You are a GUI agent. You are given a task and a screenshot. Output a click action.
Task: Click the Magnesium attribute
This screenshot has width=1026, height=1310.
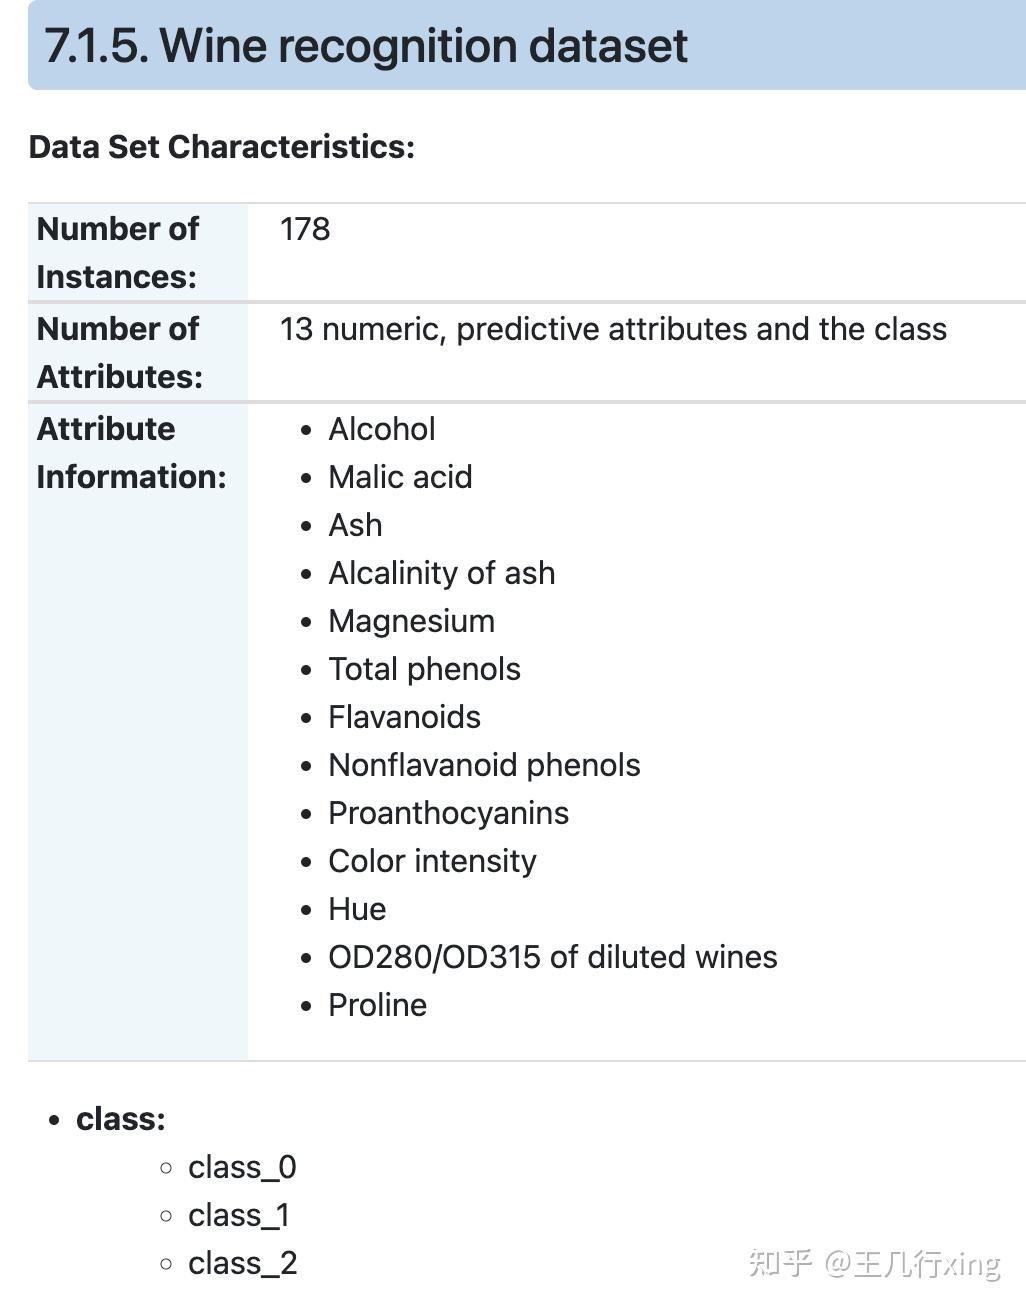pyautogui.click(x=411, y=621)
